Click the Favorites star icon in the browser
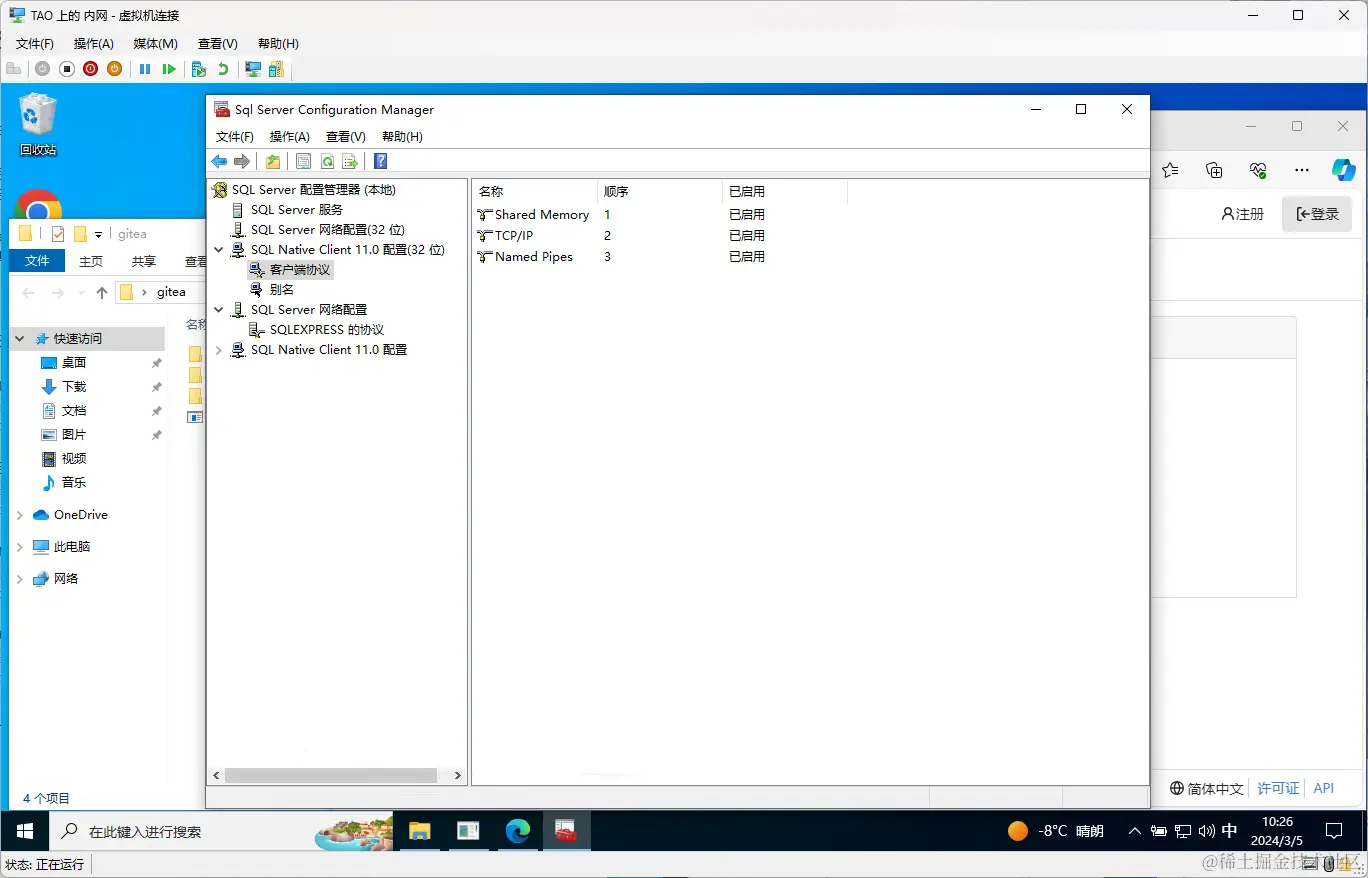The image size is (1368, 878). (x=1170, y=170)
